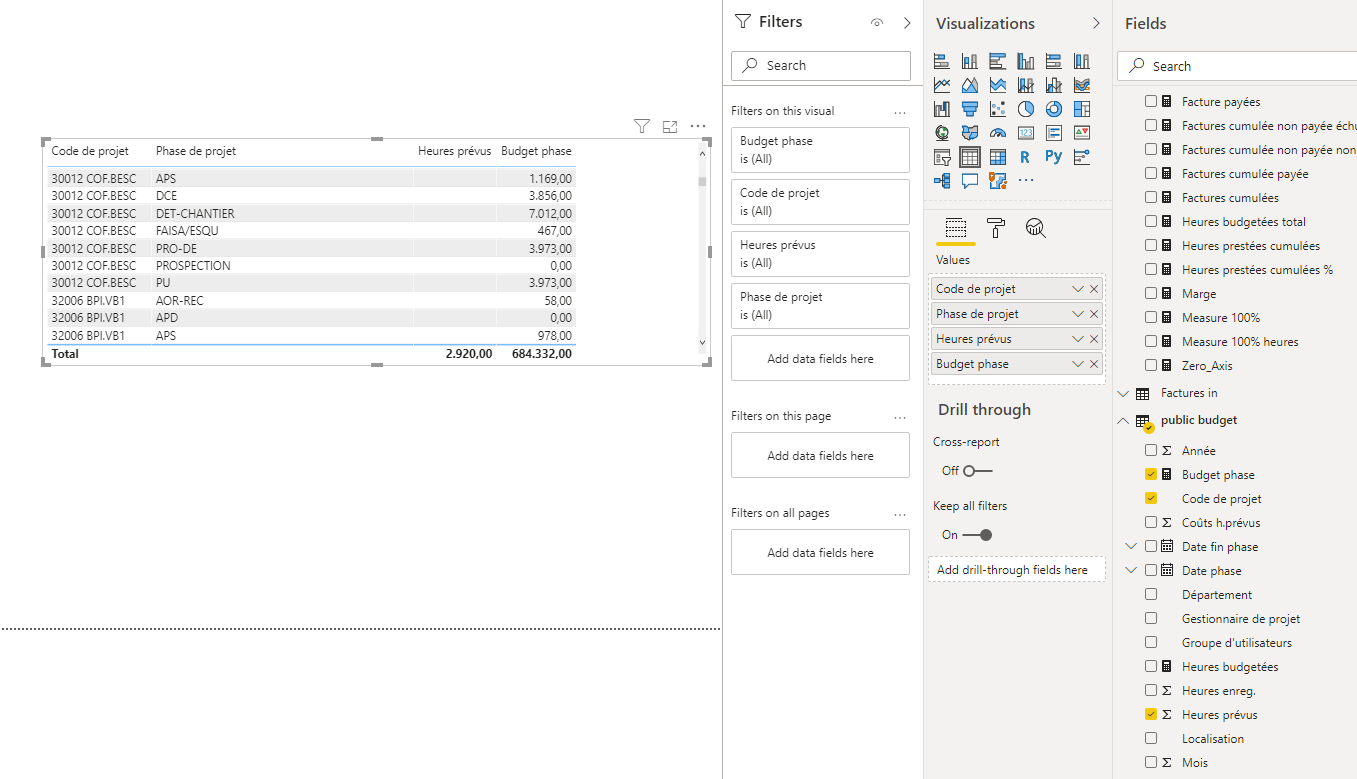The image size is (1357, 779).
Task: Turn off the Keep all filters toggle
Action: tap(978, 535)
